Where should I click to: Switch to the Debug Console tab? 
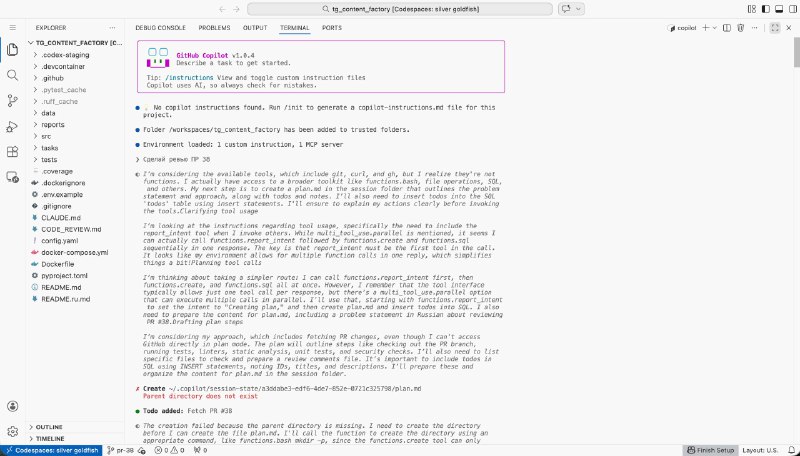pos(160,28)
